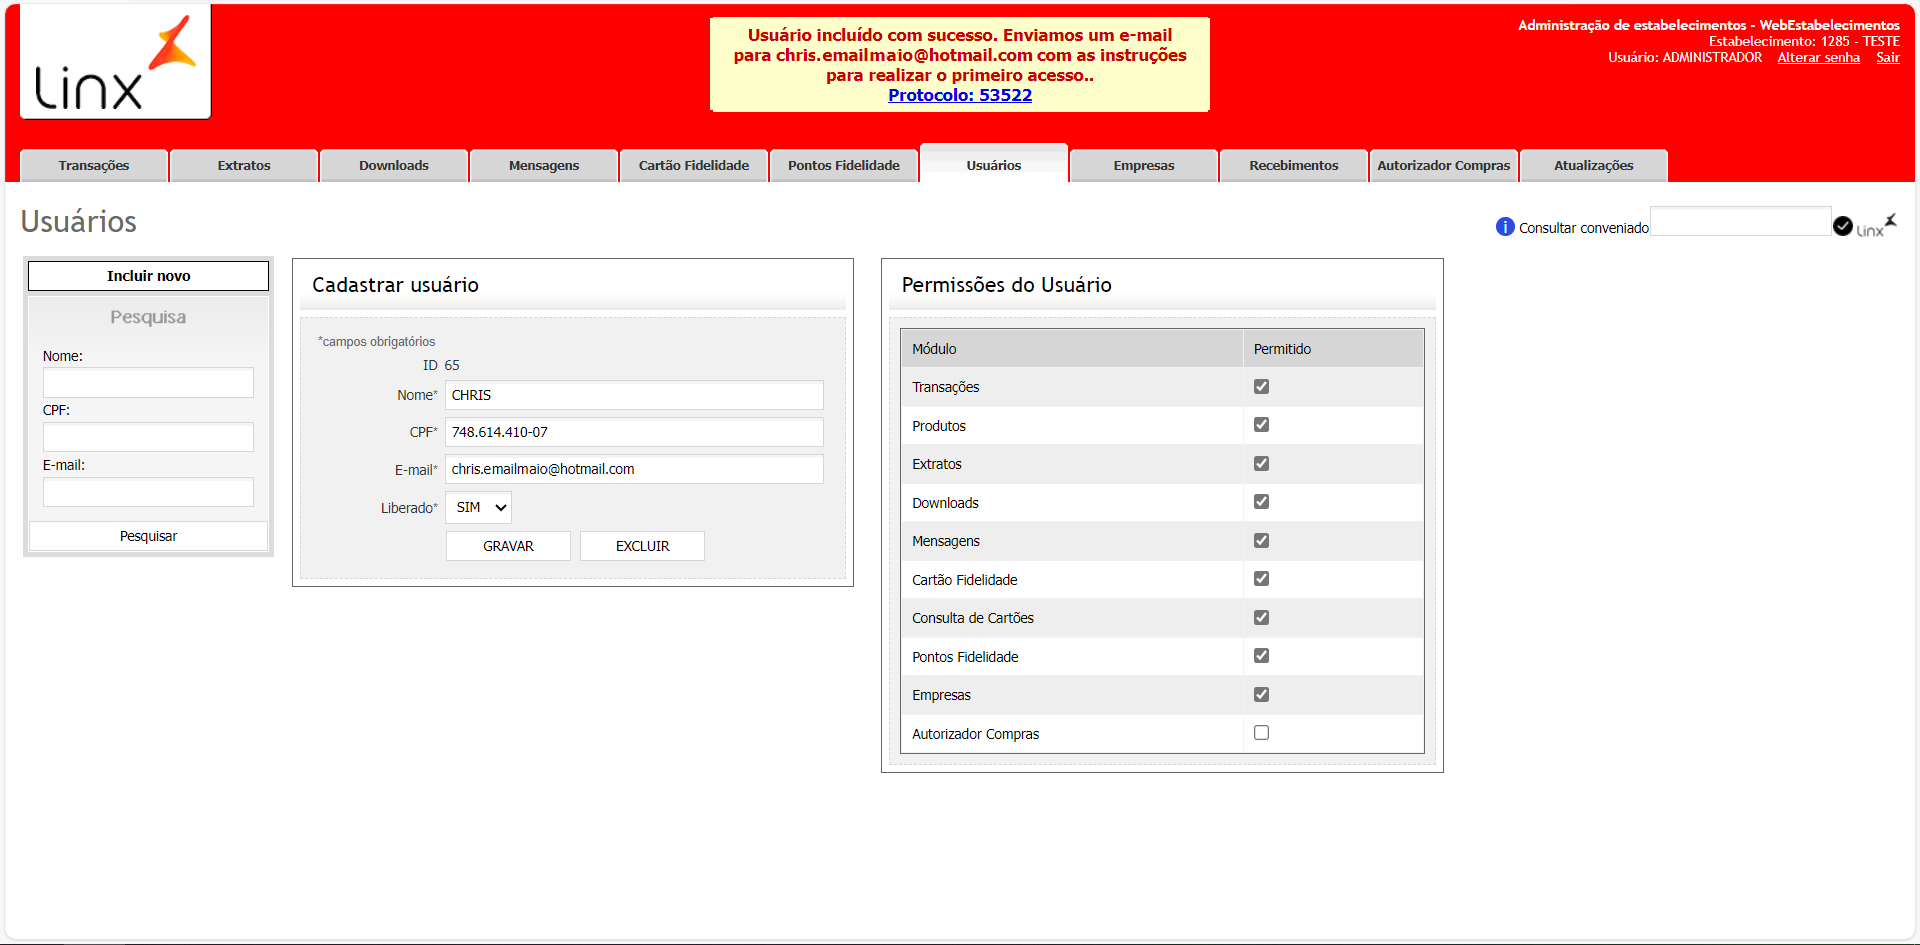Screen dimensions: 1920x945
Task: Select the Cartão Fidelidade tab
Action: [694, 165]
